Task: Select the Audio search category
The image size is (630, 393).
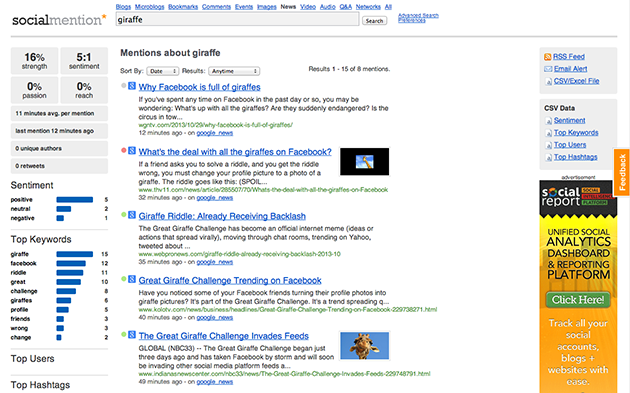Action: [x=327, y=7]
